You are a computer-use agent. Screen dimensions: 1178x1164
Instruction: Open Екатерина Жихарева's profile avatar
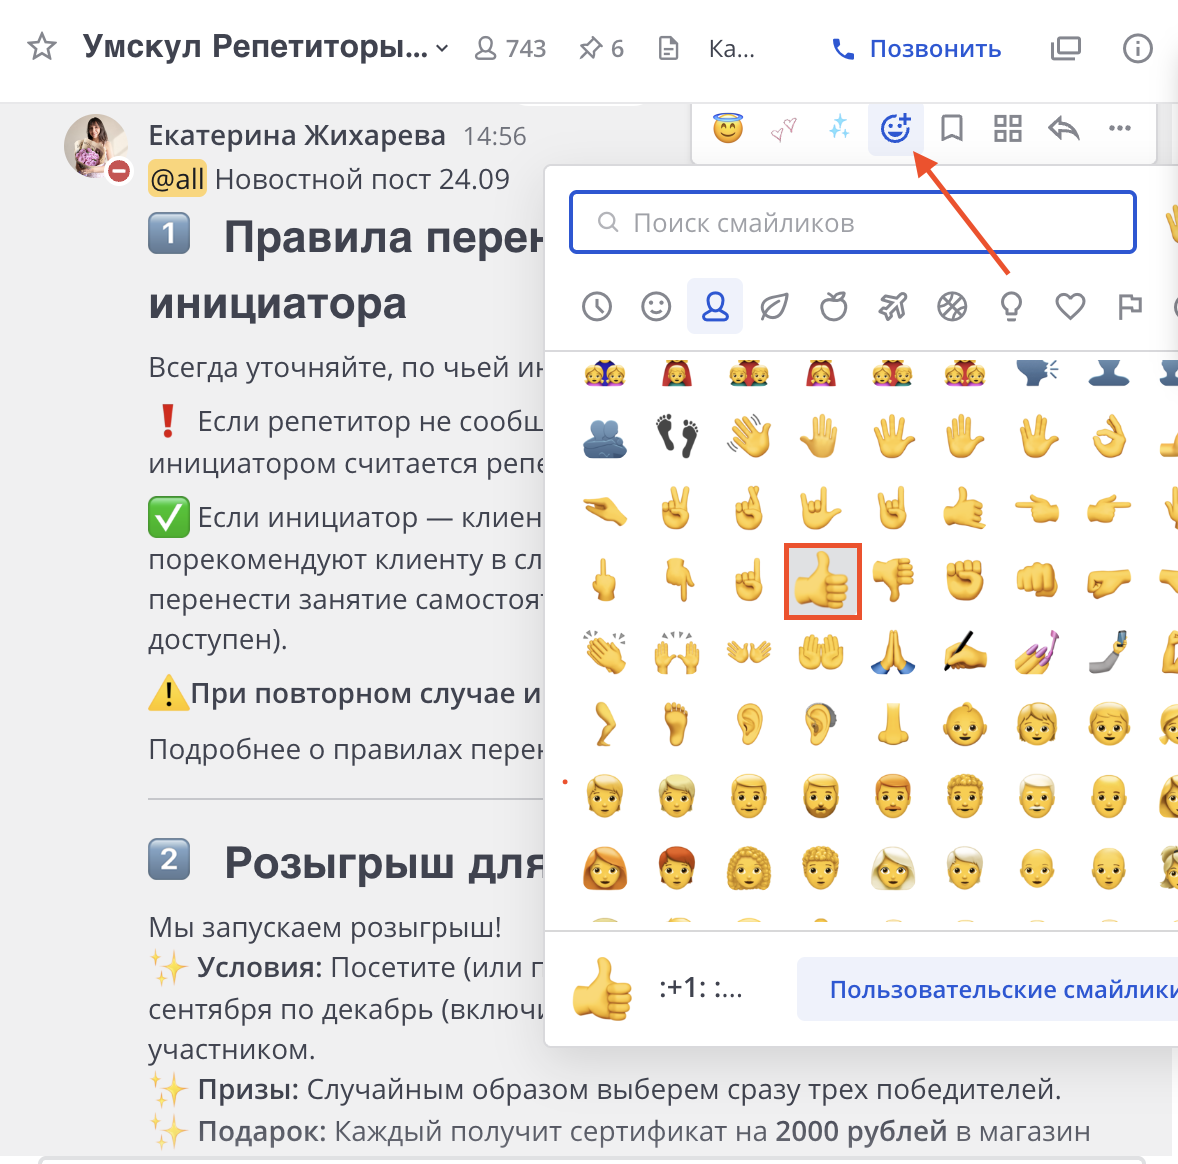[x=95, y=147]
